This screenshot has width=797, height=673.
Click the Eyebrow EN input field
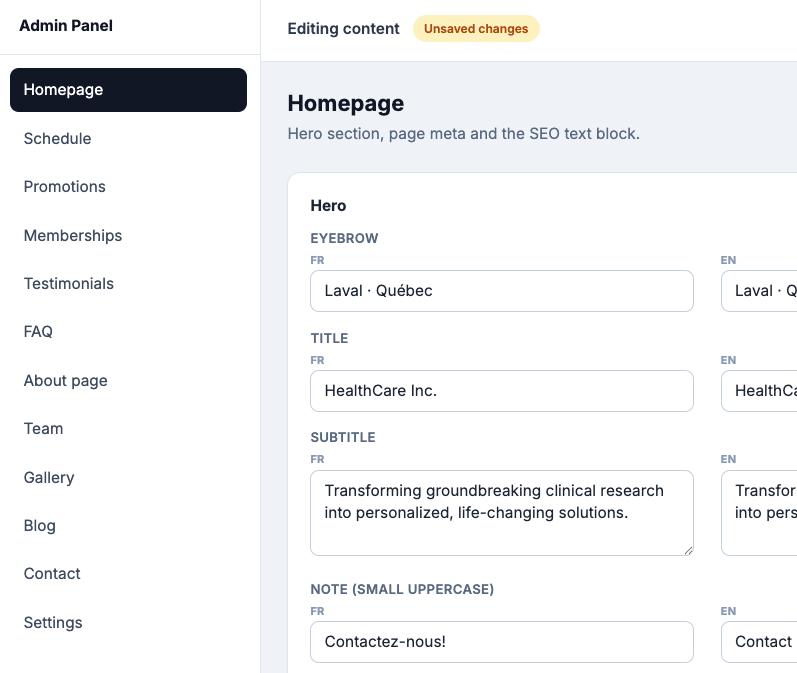(x=759, y=291)
